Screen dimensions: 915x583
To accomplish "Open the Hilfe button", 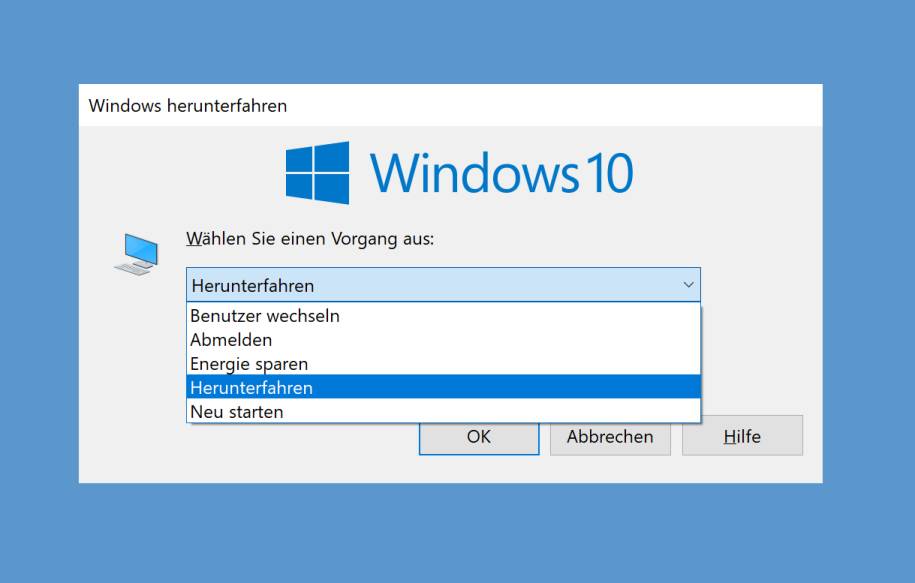I will [x=742, y=437].
